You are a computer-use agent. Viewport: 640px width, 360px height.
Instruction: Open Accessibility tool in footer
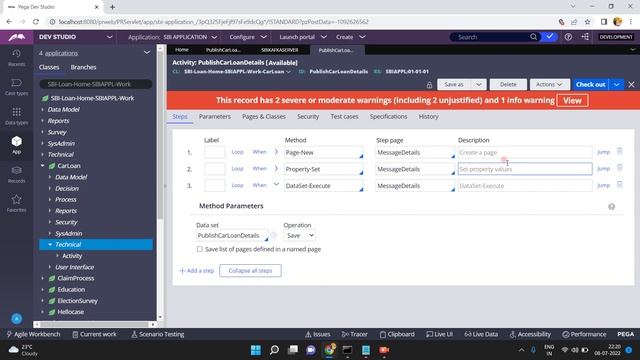pyautogui.click(x=530, y=334)
